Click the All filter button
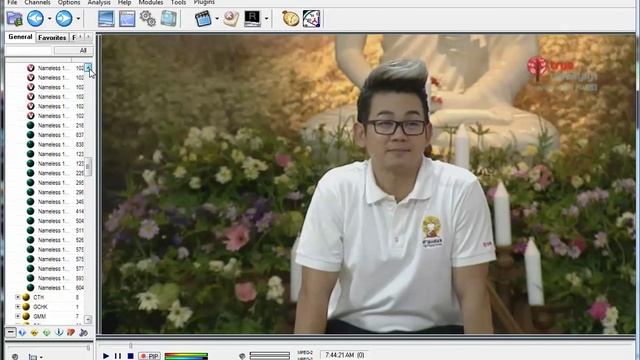The height and width of the screenshot is (360, 640). pos(74,51)
